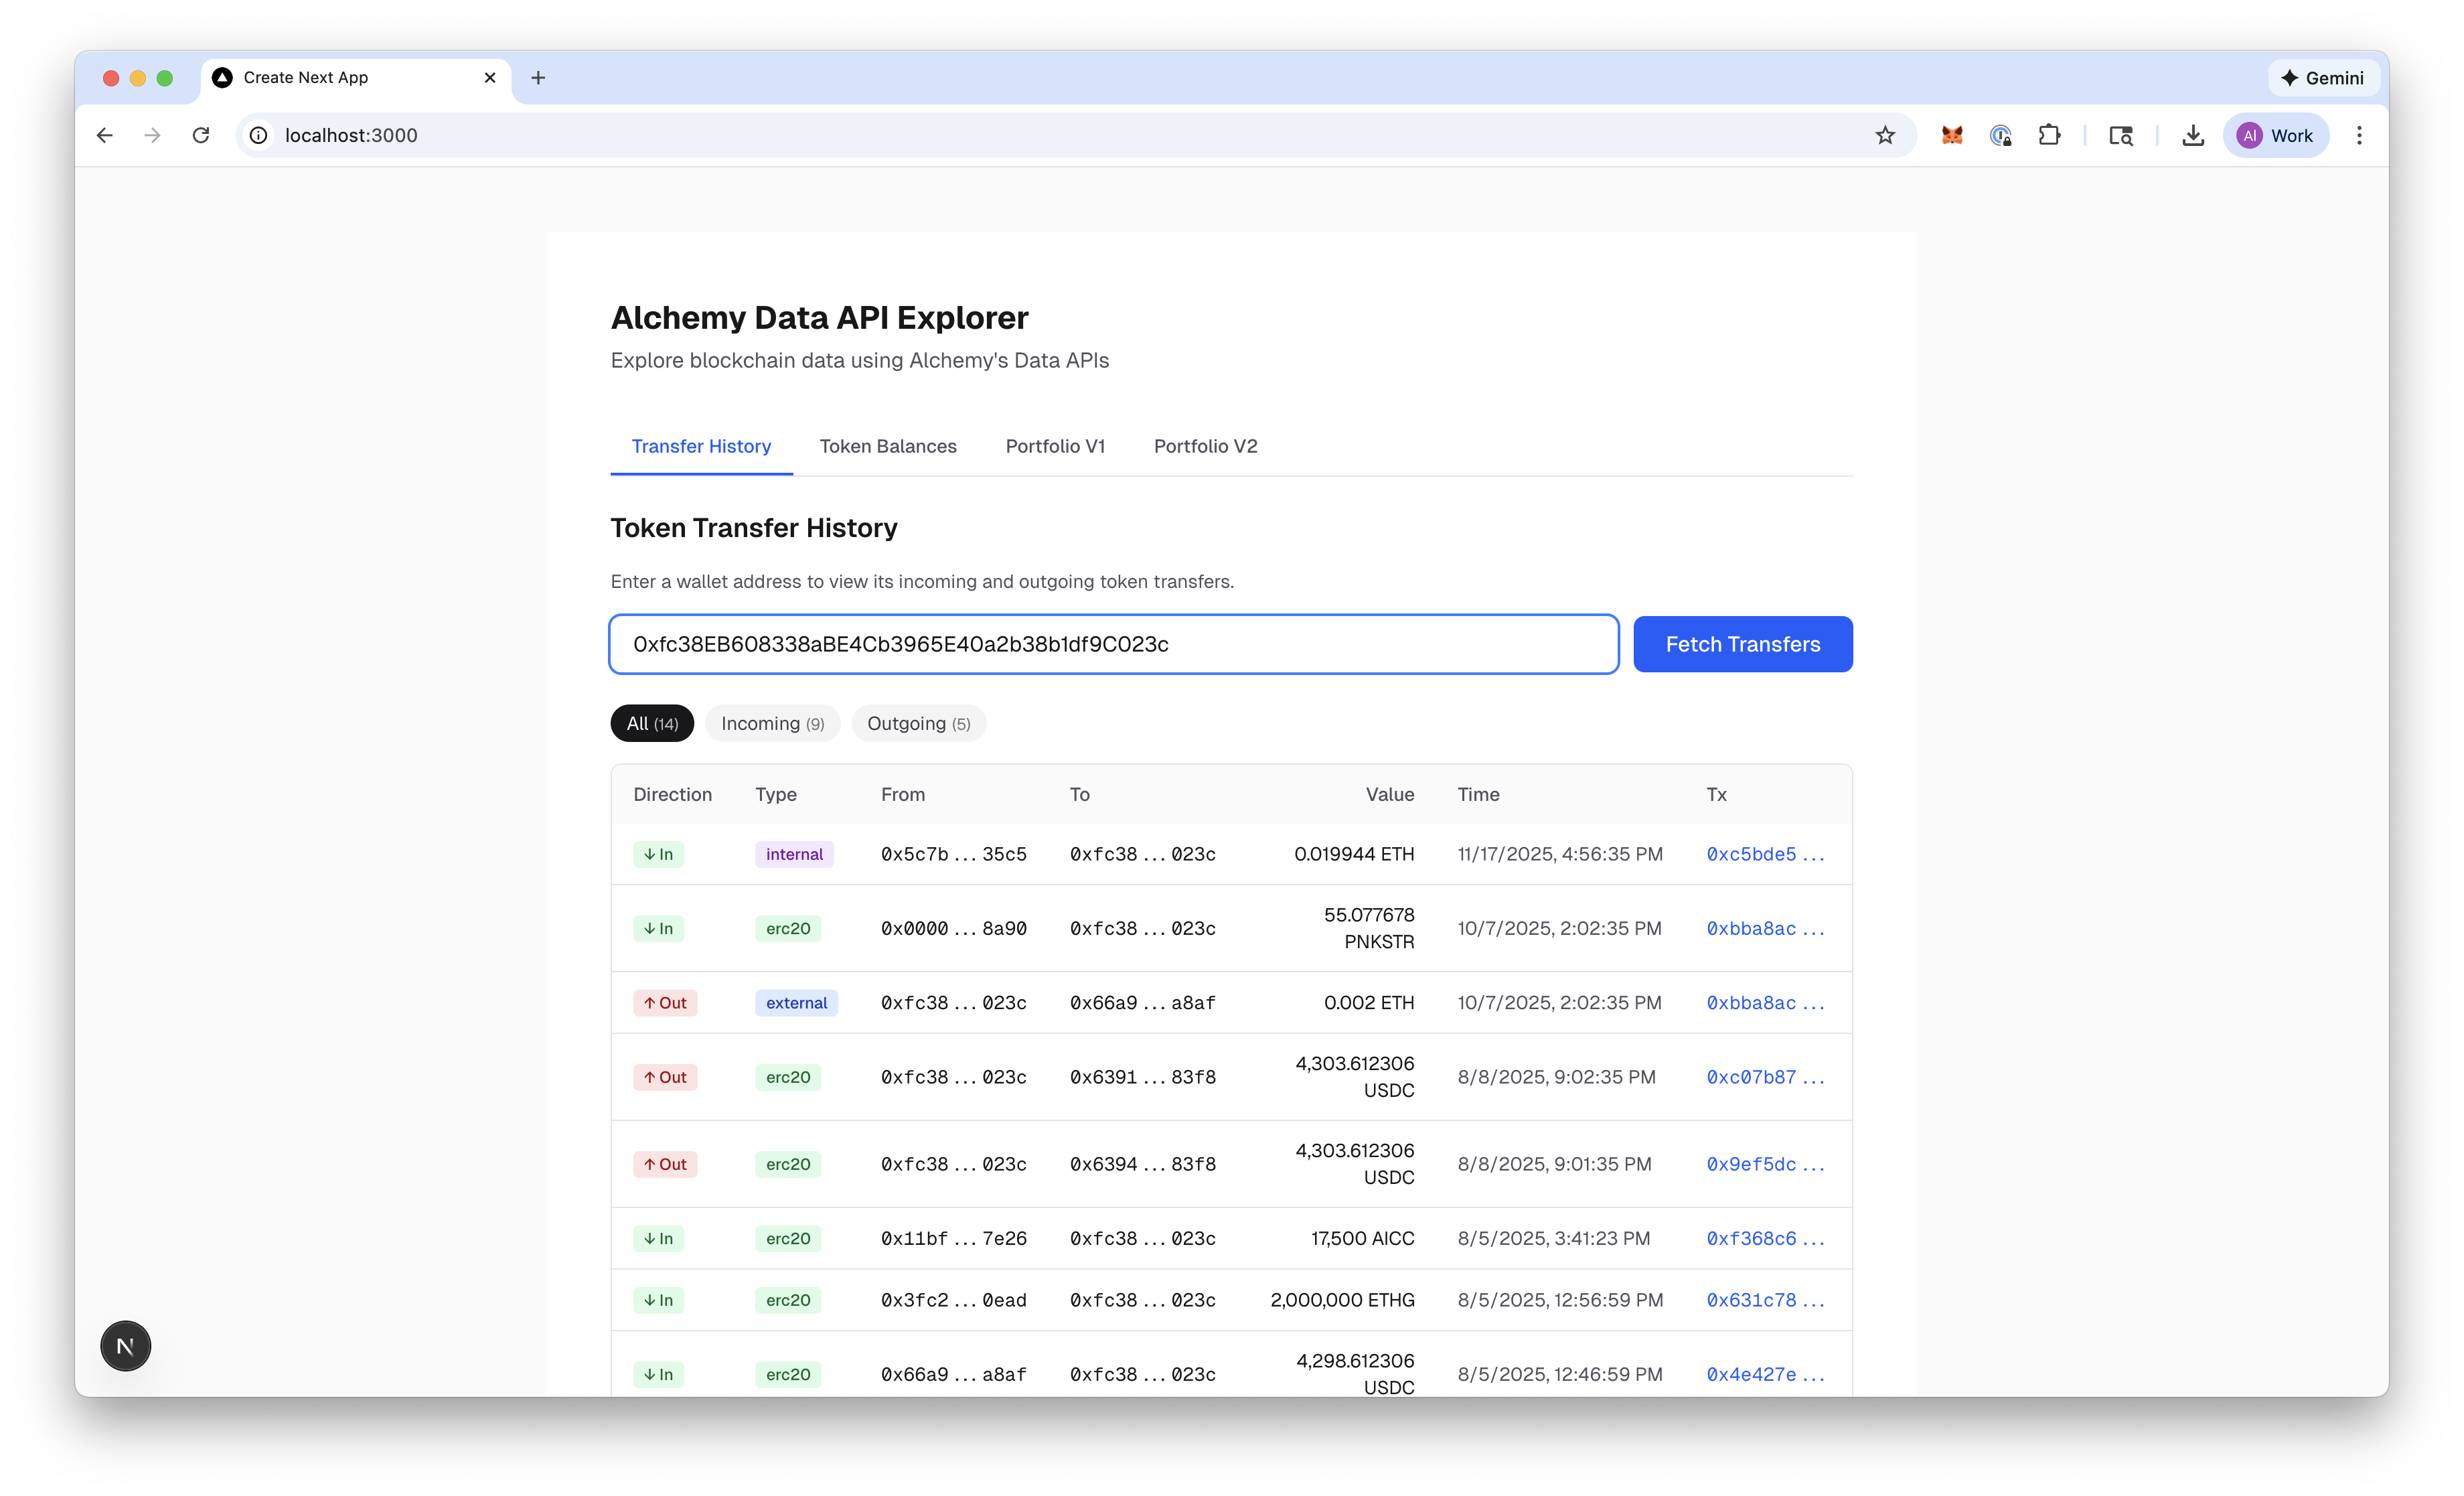
Task: Switch to the Token Balances tab
Action: click(x=888, y=446)
